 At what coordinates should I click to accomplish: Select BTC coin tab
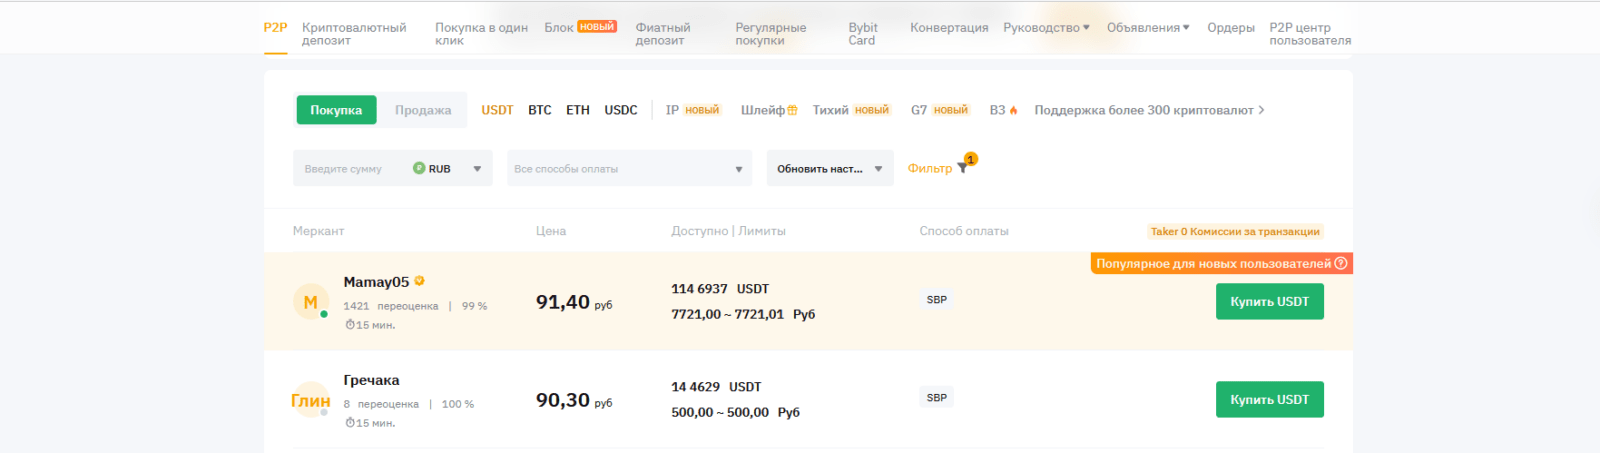click(x=540, y=110)
